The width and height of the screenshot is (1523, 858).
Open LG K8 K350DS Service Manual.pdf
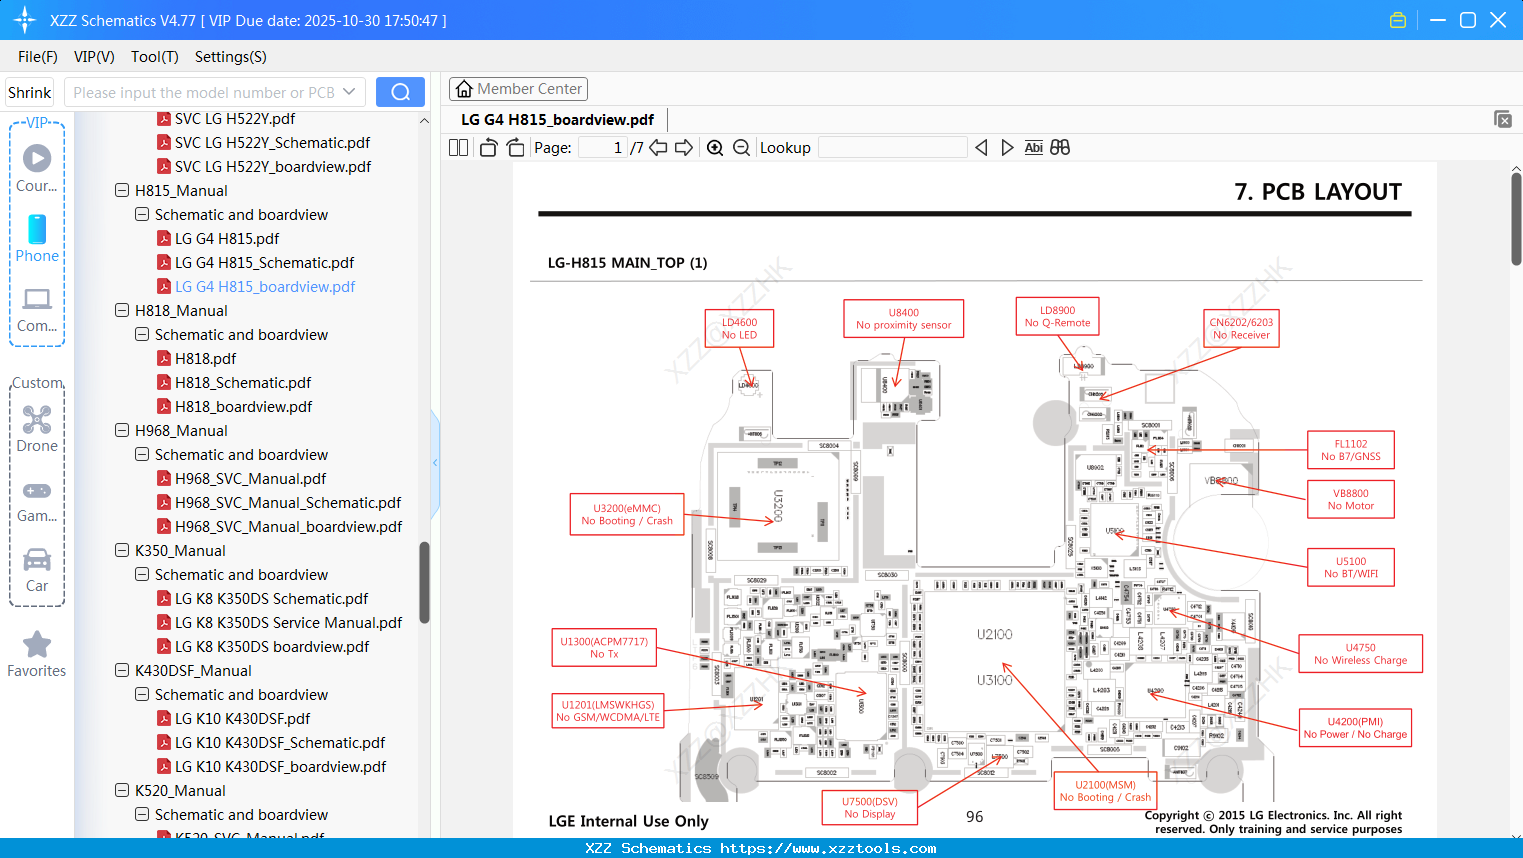[x=280, y=622]
